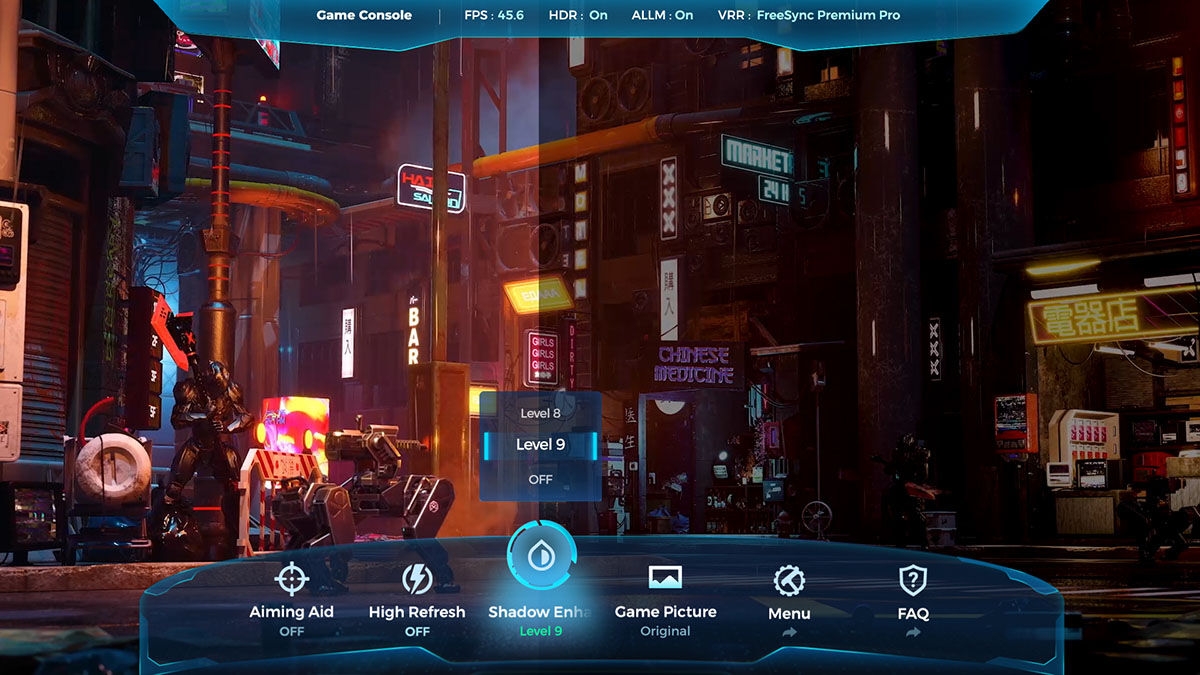Select the Menu text label
This screenshot has width=1200, height=675.
point(789,612)
